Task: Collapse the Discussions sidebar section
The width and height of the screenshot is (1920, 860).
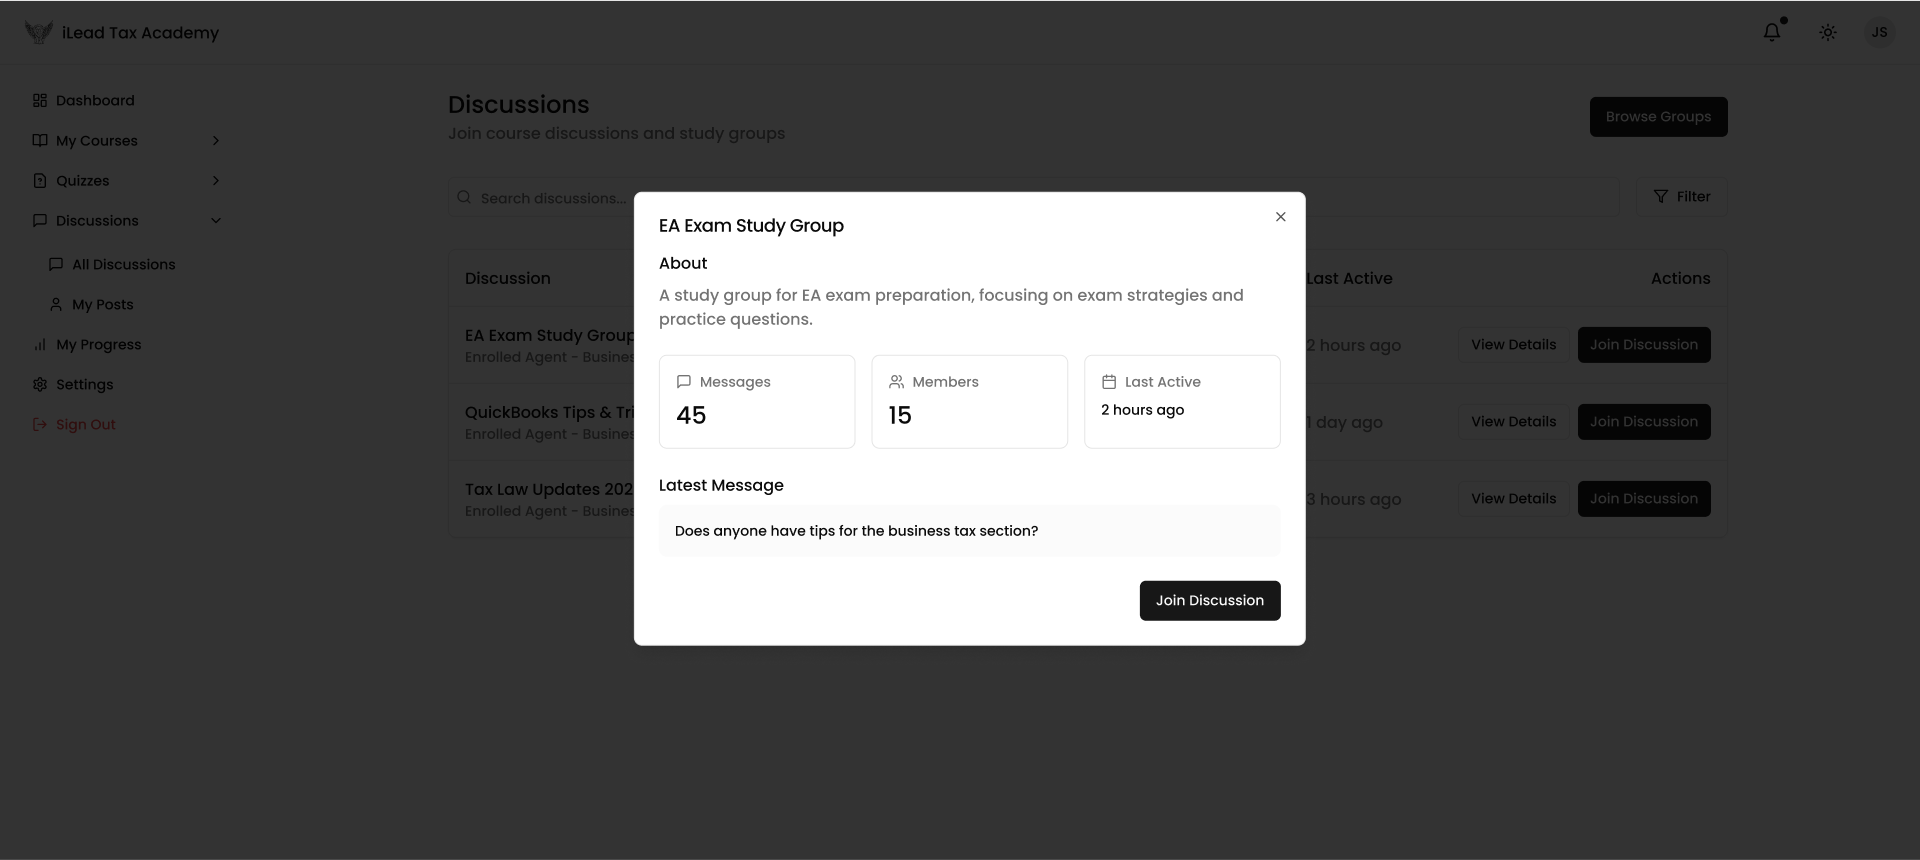Action: point(216,221)
